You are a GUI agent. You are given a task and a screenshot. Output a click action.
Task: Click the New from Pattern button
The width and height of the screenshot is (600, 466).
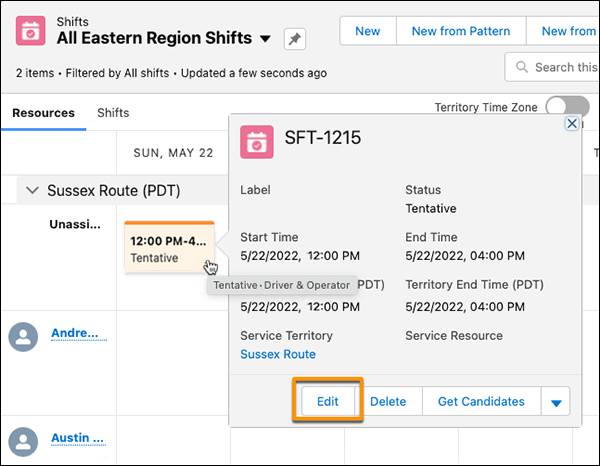460,31
